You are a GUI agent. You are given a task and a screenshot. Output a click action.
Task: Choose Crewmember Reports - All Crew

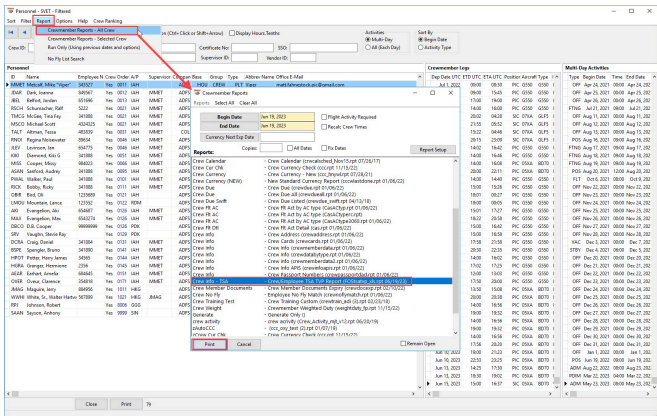(86, 30)
